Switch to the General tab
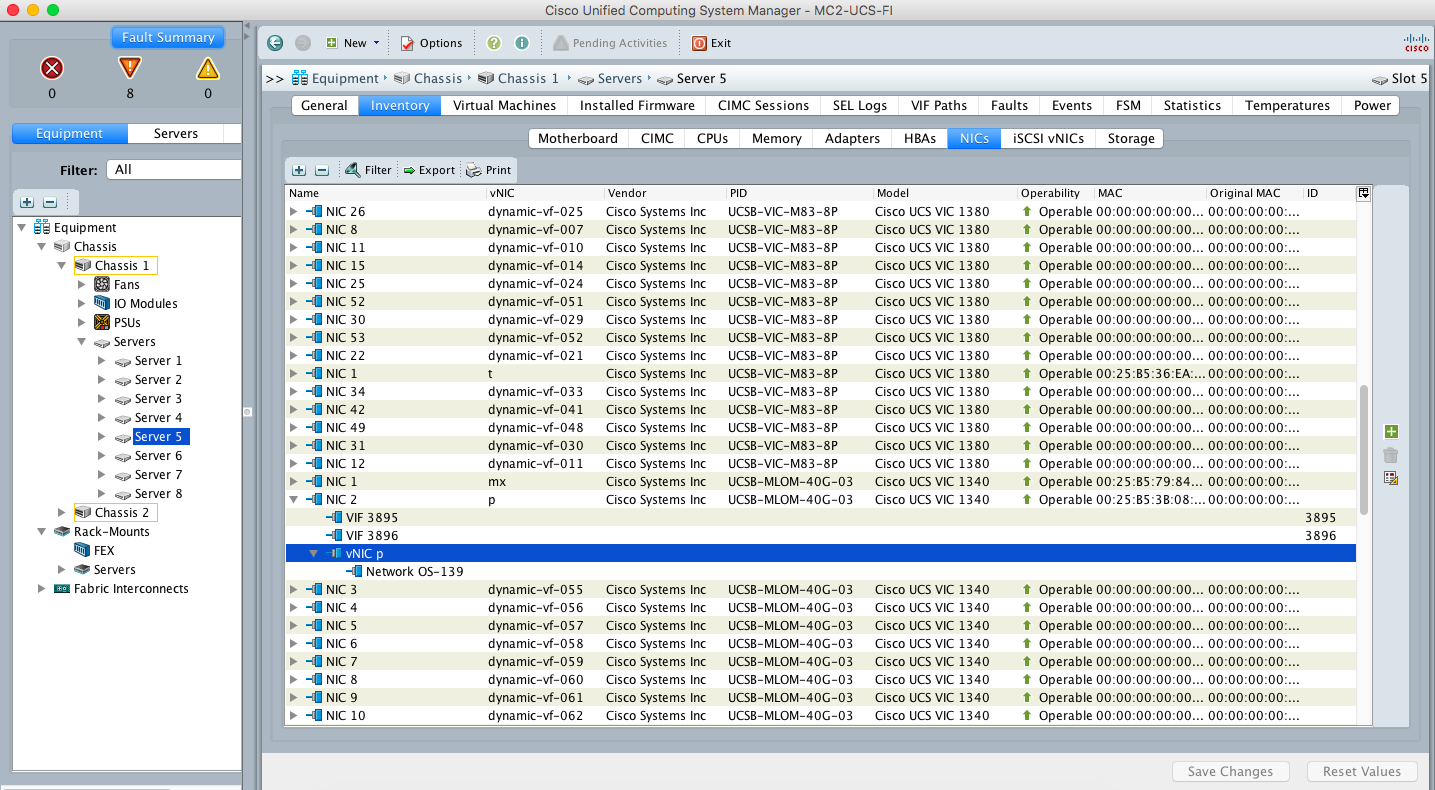The width and height of the screenshot is (1435, 790). click(325, 105)
